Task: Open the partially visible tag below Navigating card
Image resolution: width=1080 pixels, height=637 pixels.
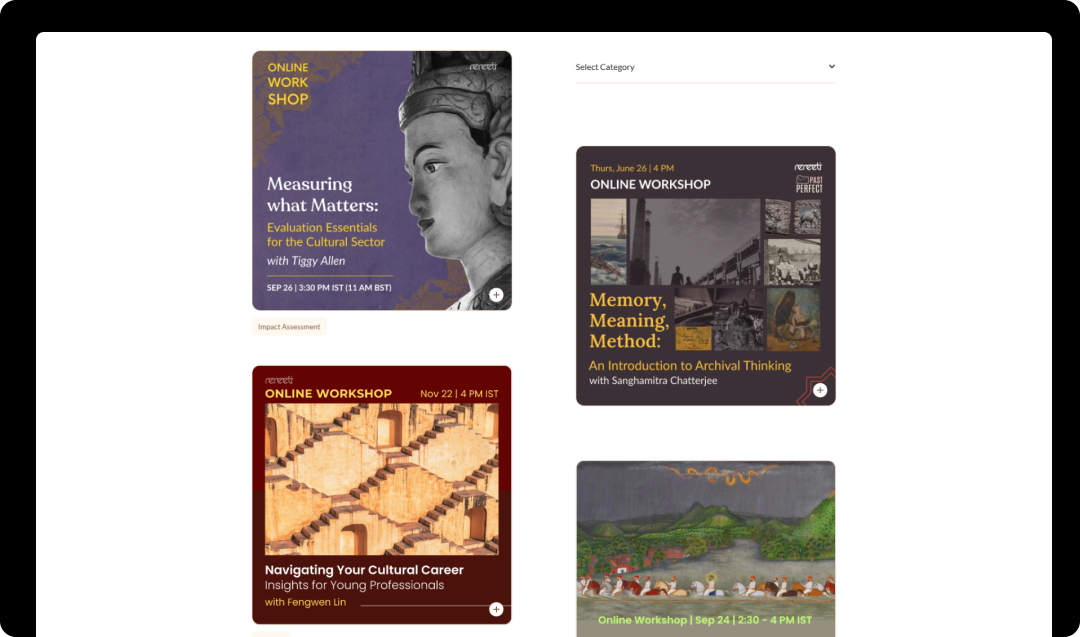Action: coord(271,634)
